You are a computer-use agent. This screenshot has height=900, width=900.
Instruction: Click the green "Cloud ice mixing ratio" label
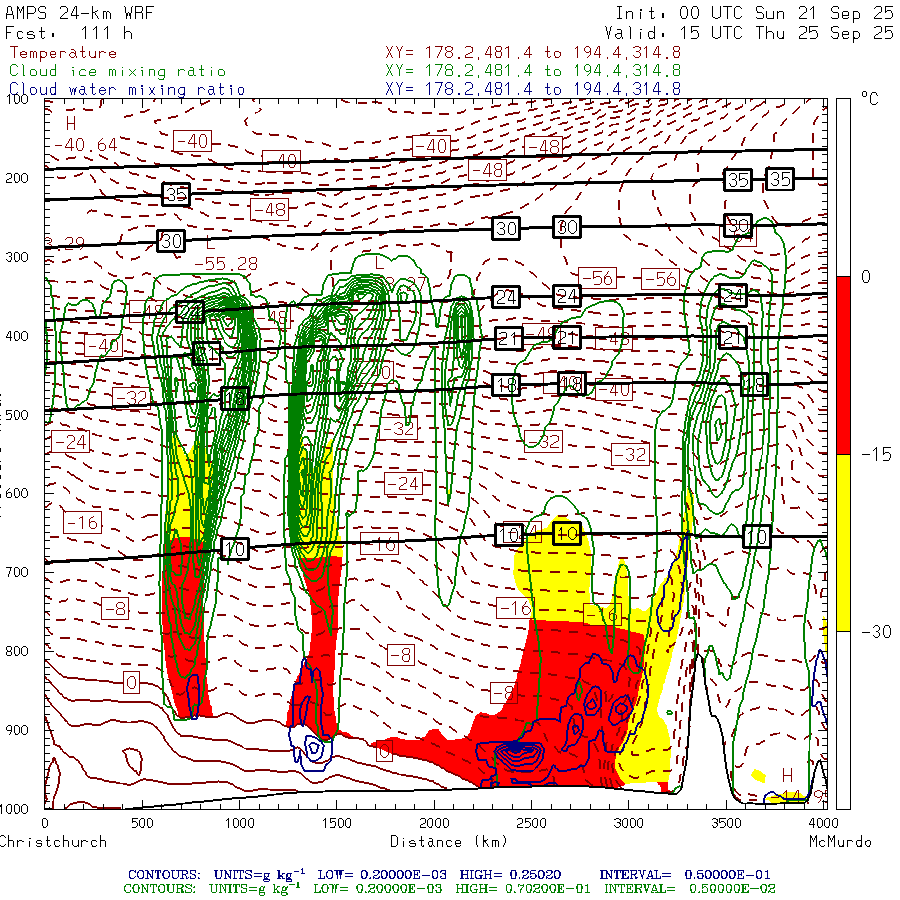click(x=117, y=71)
